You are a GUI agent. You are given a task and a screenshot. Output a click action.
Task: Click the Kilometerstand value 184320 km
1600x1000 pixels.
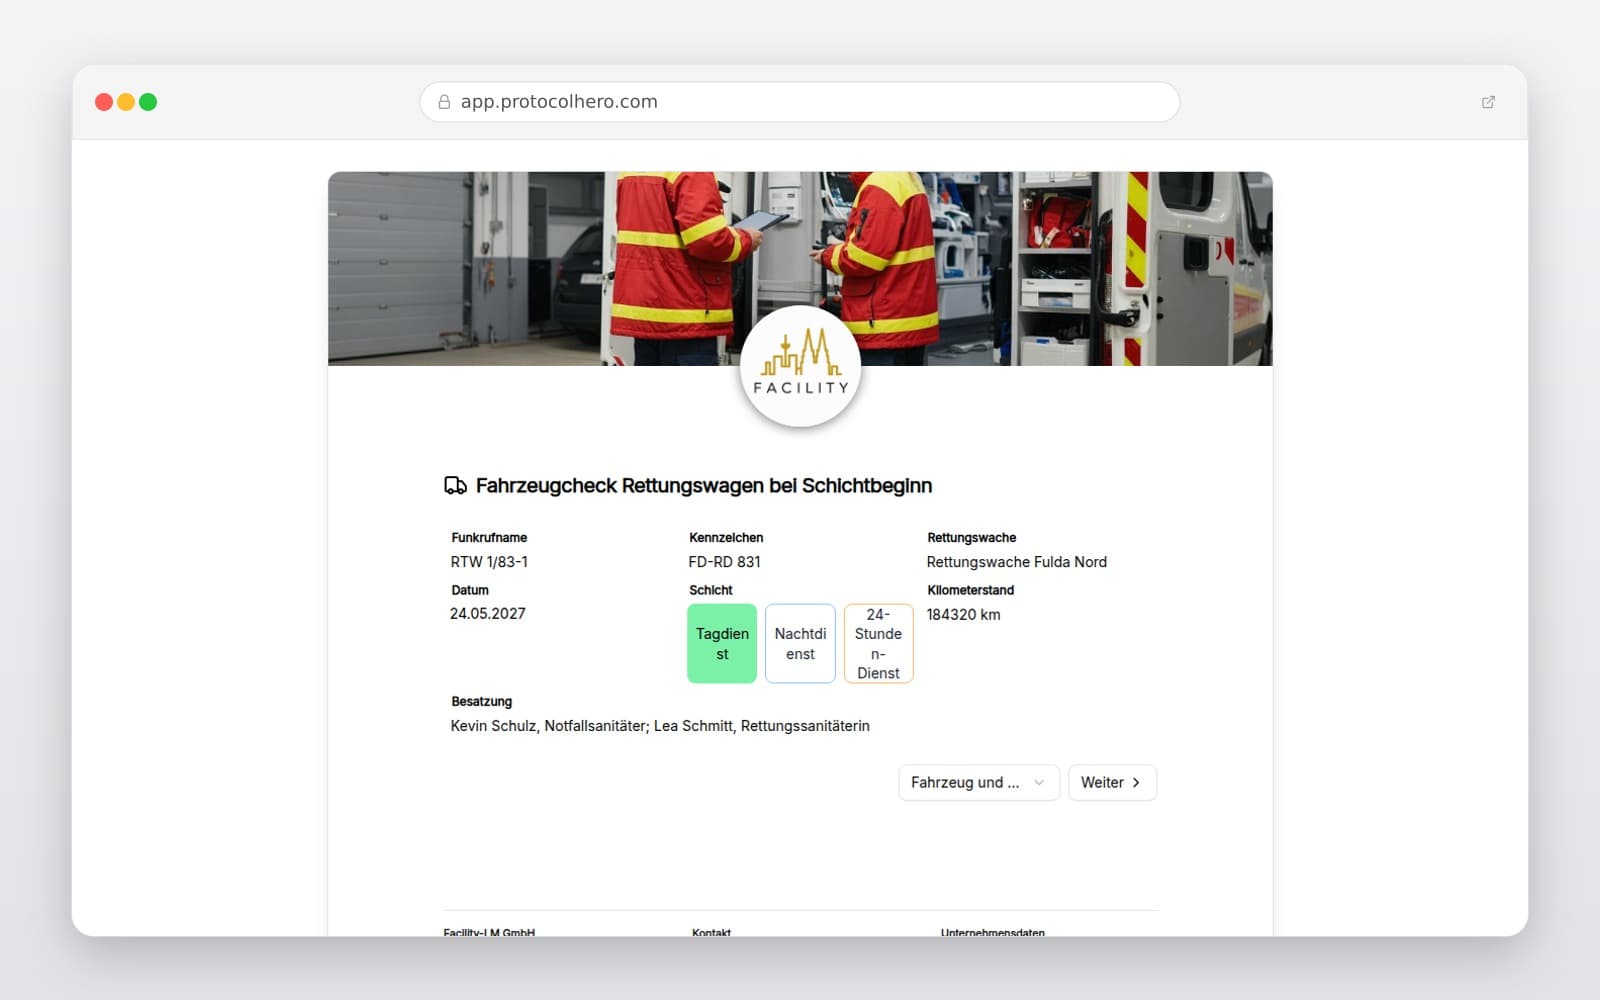963,615
